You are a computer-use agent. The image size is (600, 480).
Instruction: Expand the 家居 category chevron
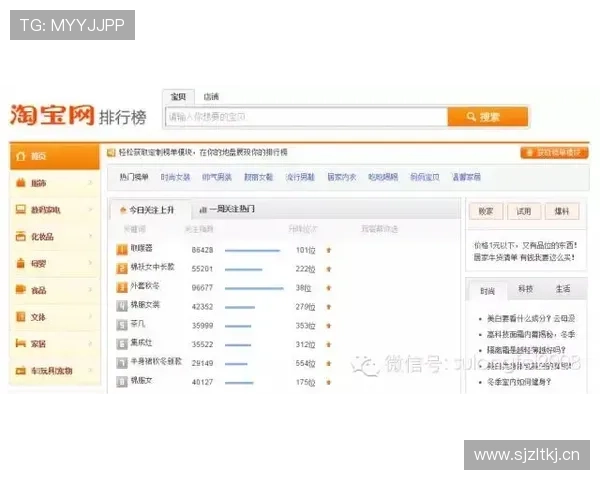tap(91, 343)
